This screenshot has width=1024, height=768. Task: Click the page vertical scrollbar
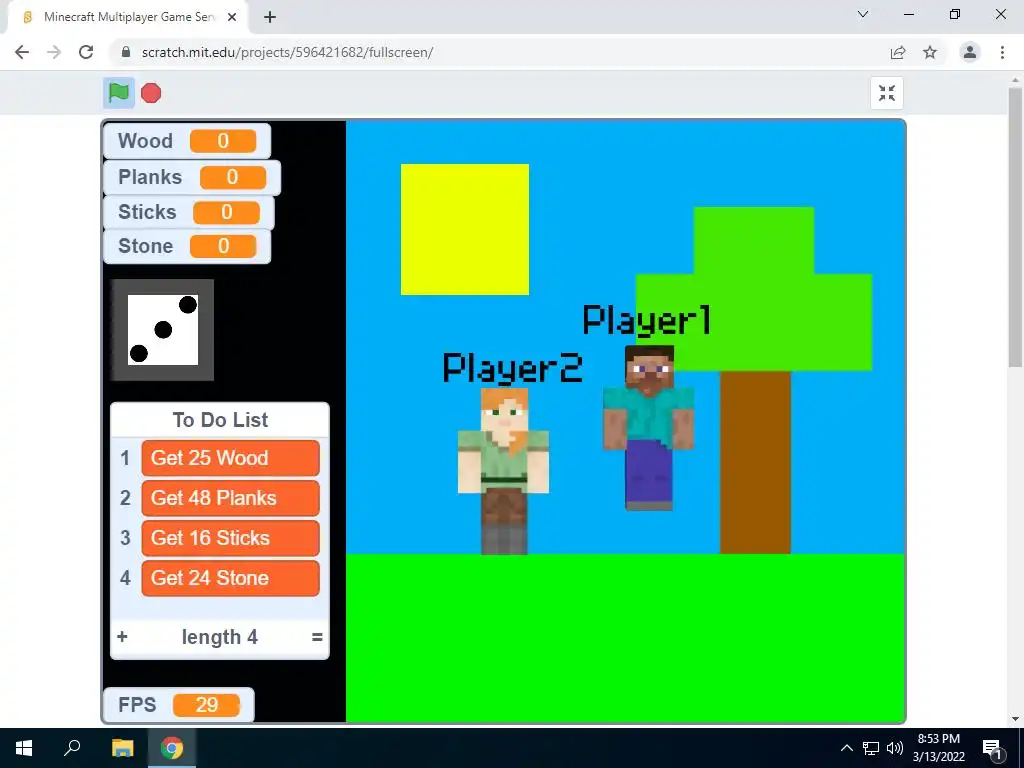pyautogui.click(x=1016, y=229)
